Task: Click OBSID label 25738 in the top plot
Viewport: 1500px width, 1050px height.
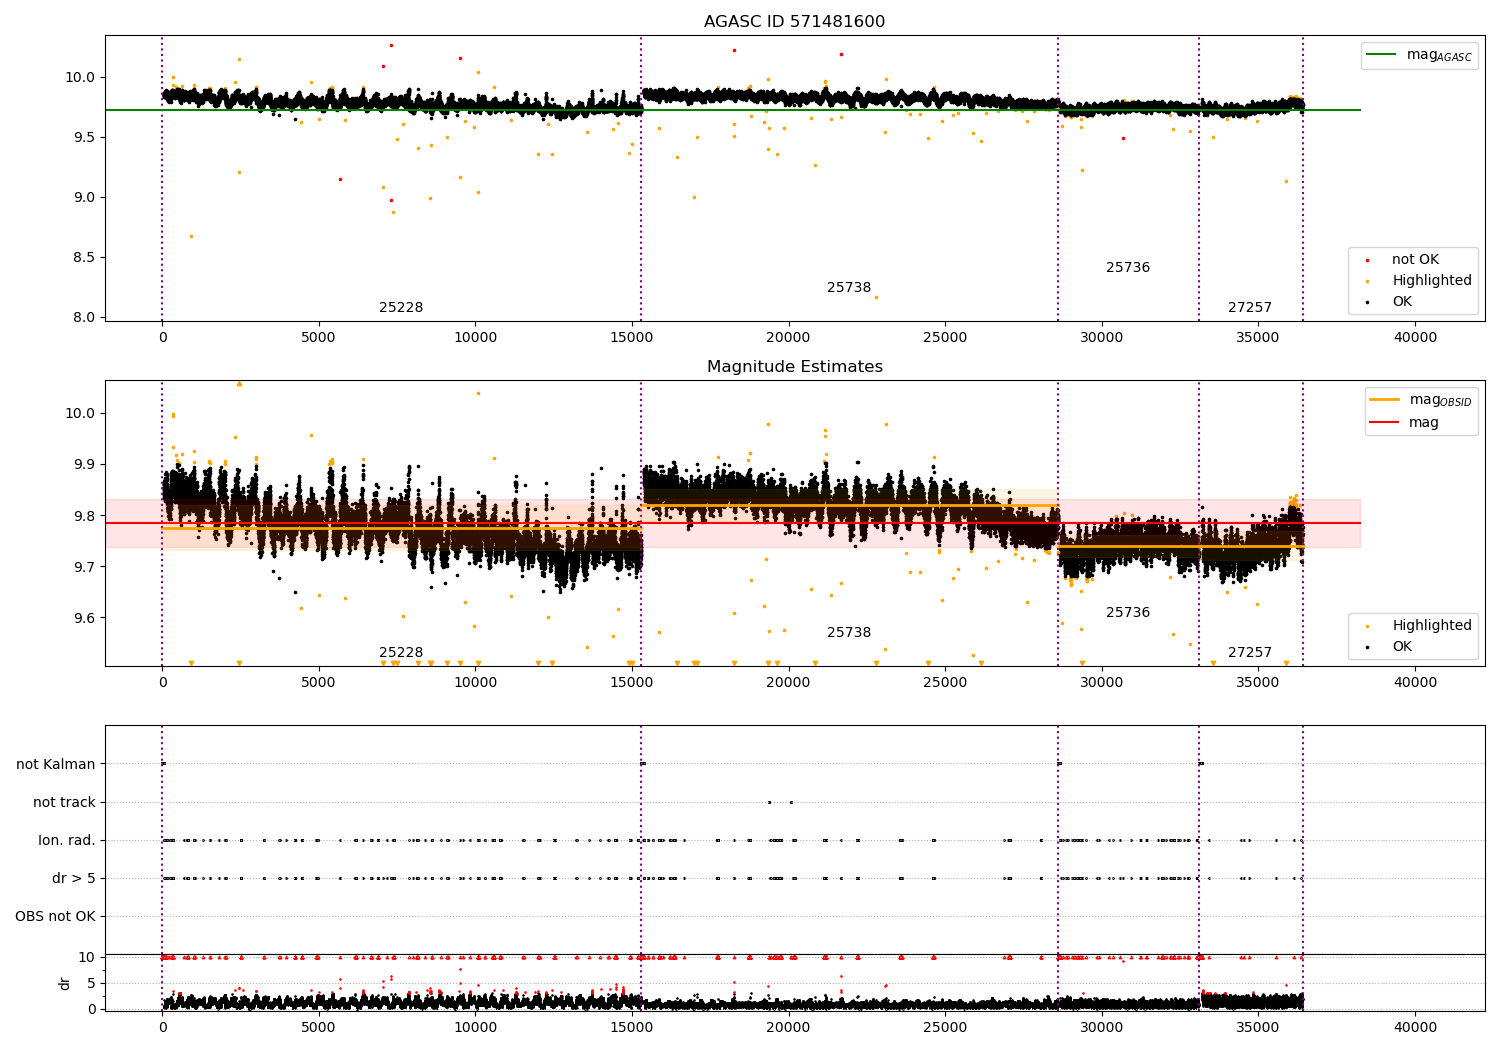Action: tap(849, 288)
